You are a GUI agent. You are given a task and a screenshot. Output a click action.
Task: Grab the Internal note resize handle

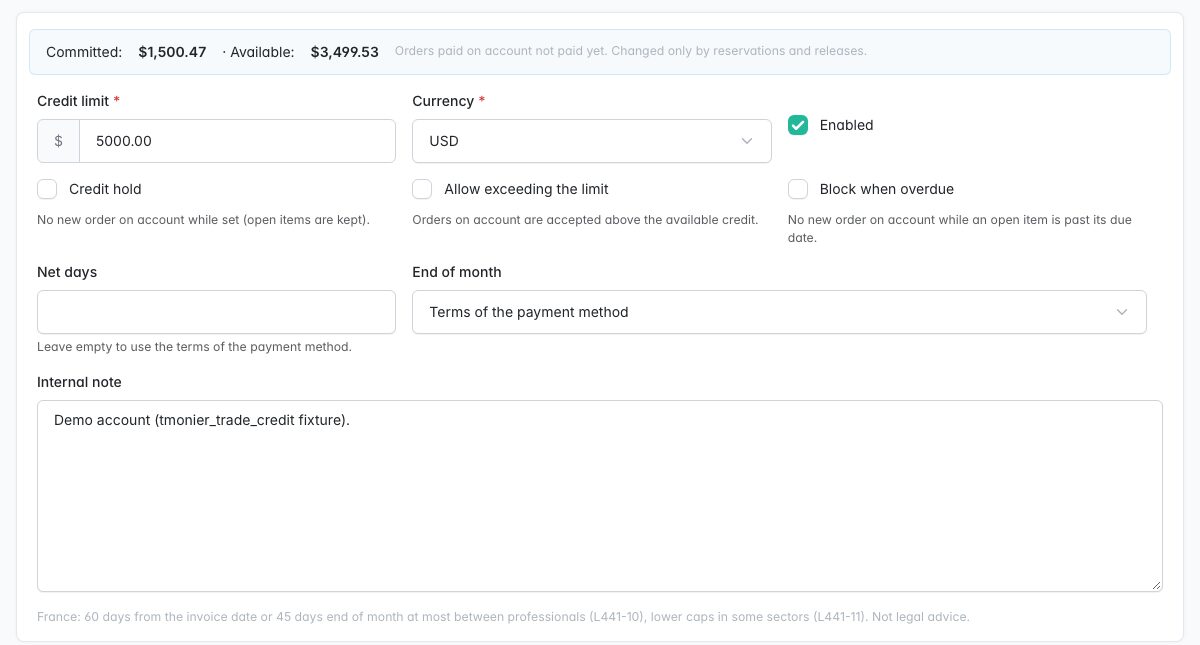coord(1156,585)
